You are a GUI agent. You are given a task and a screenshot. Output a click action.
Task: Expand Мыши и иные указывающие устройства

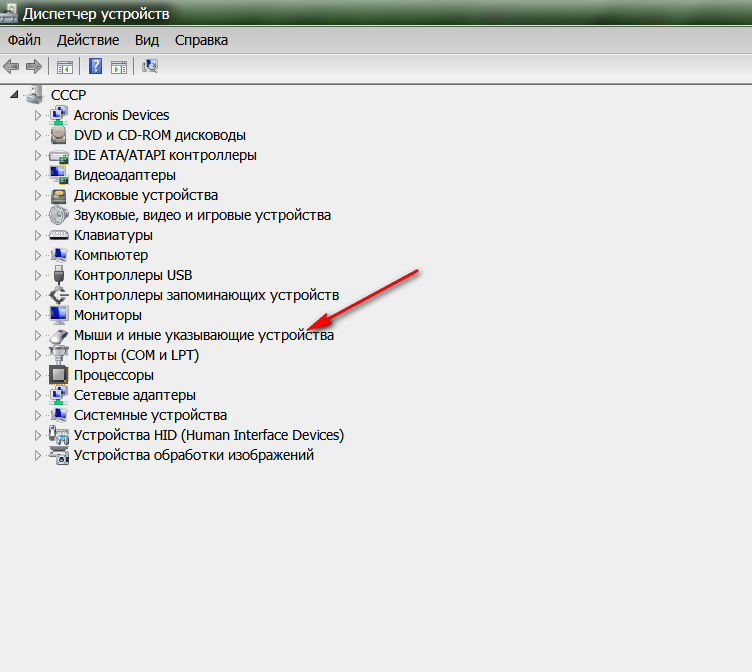37,335
